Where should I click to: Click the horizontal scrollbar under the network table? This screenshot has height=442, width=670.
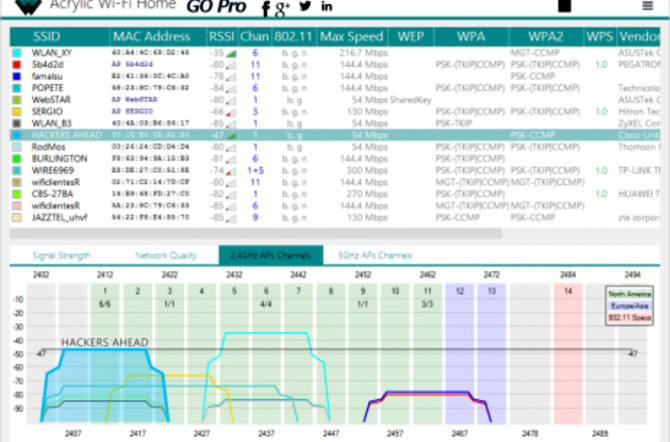[x=256, y=234]
